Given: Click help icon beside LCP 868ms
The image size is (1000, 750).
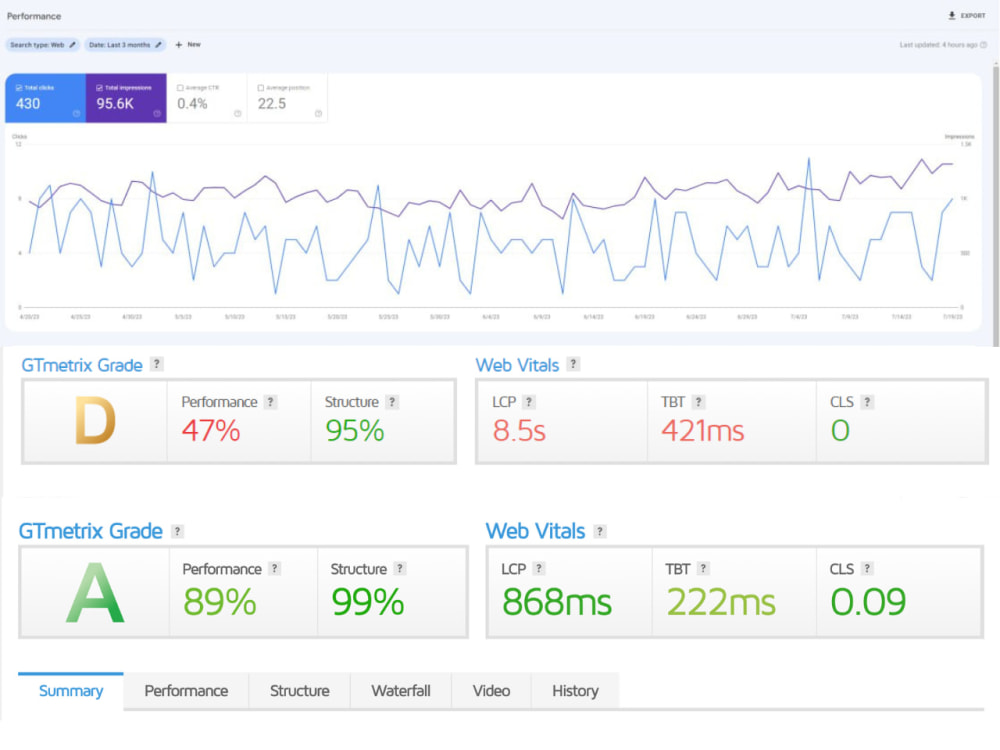Looking at the screenshot, I should pos(539,568).
